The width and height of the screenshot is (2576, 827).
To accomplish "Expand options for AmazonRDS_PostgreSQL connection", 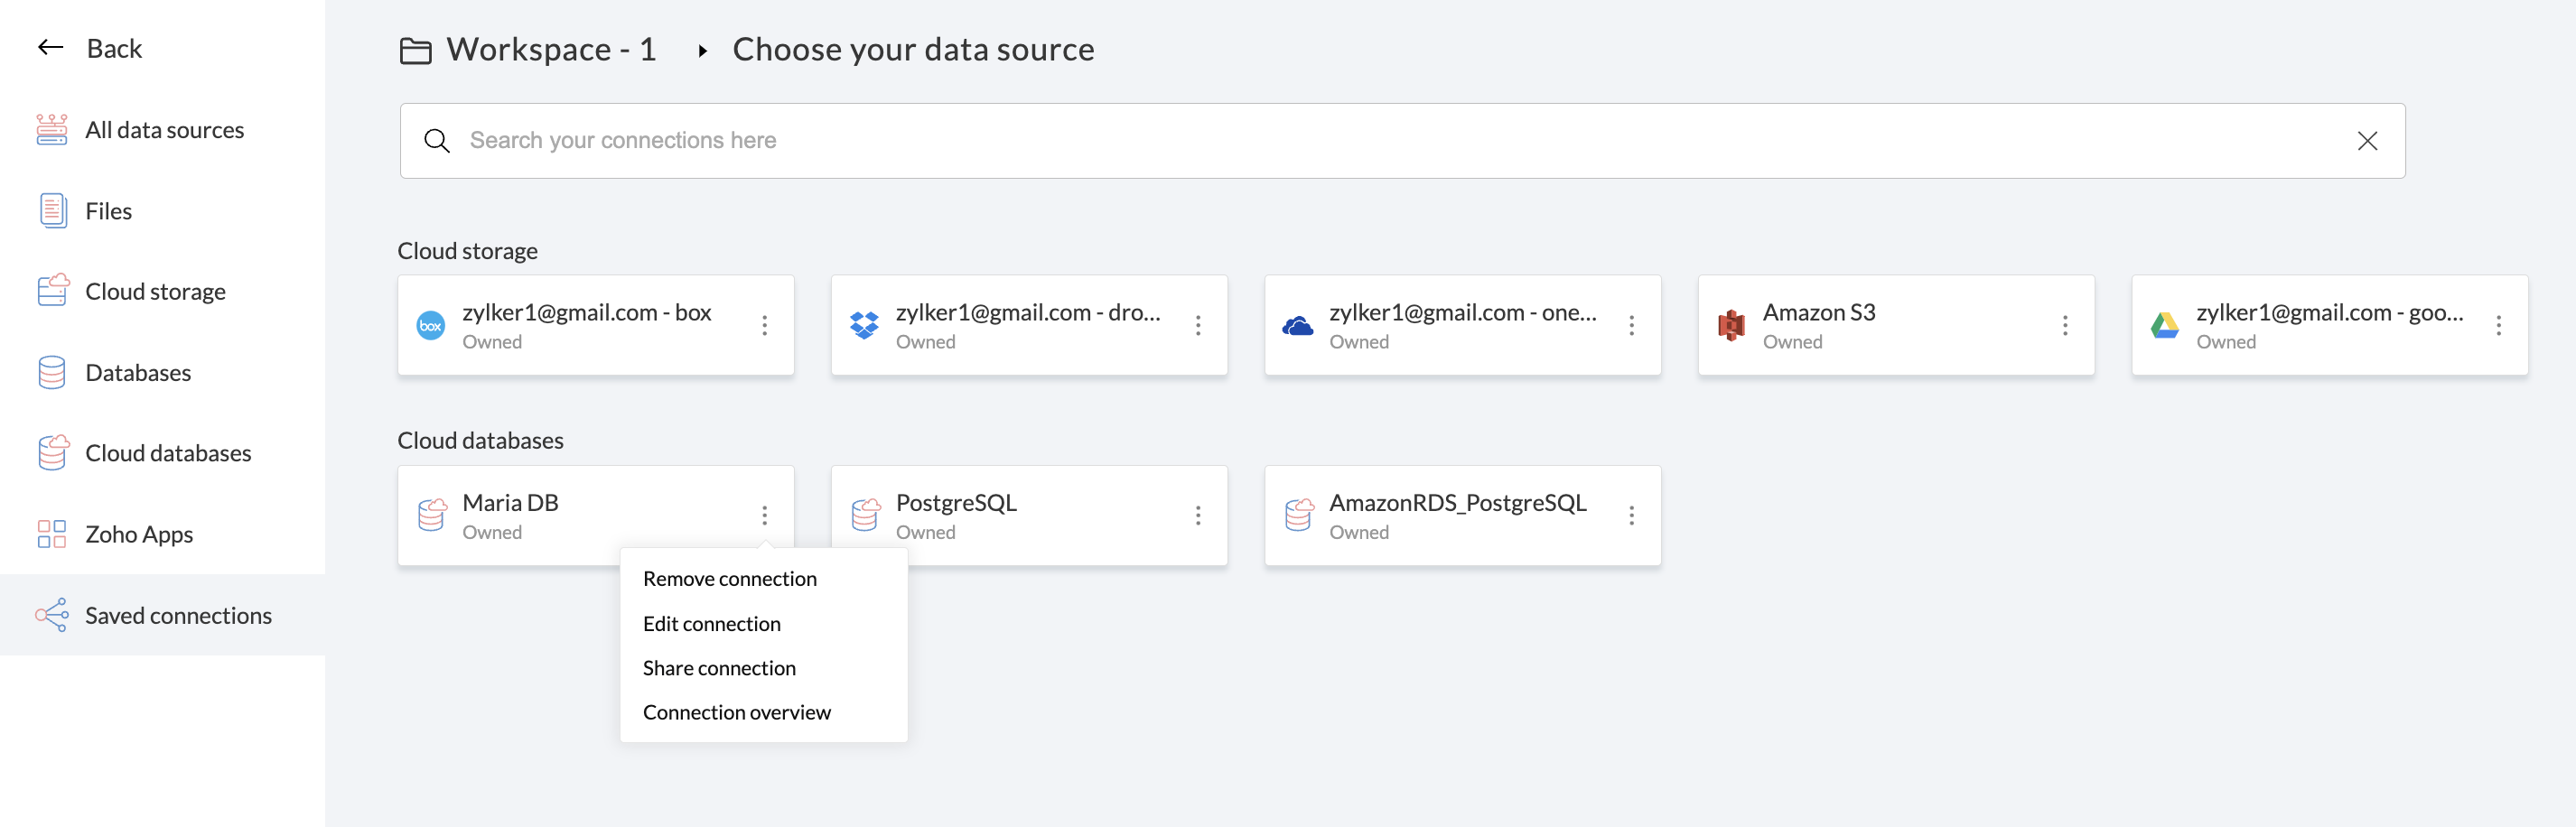I will pos(1631,515).
